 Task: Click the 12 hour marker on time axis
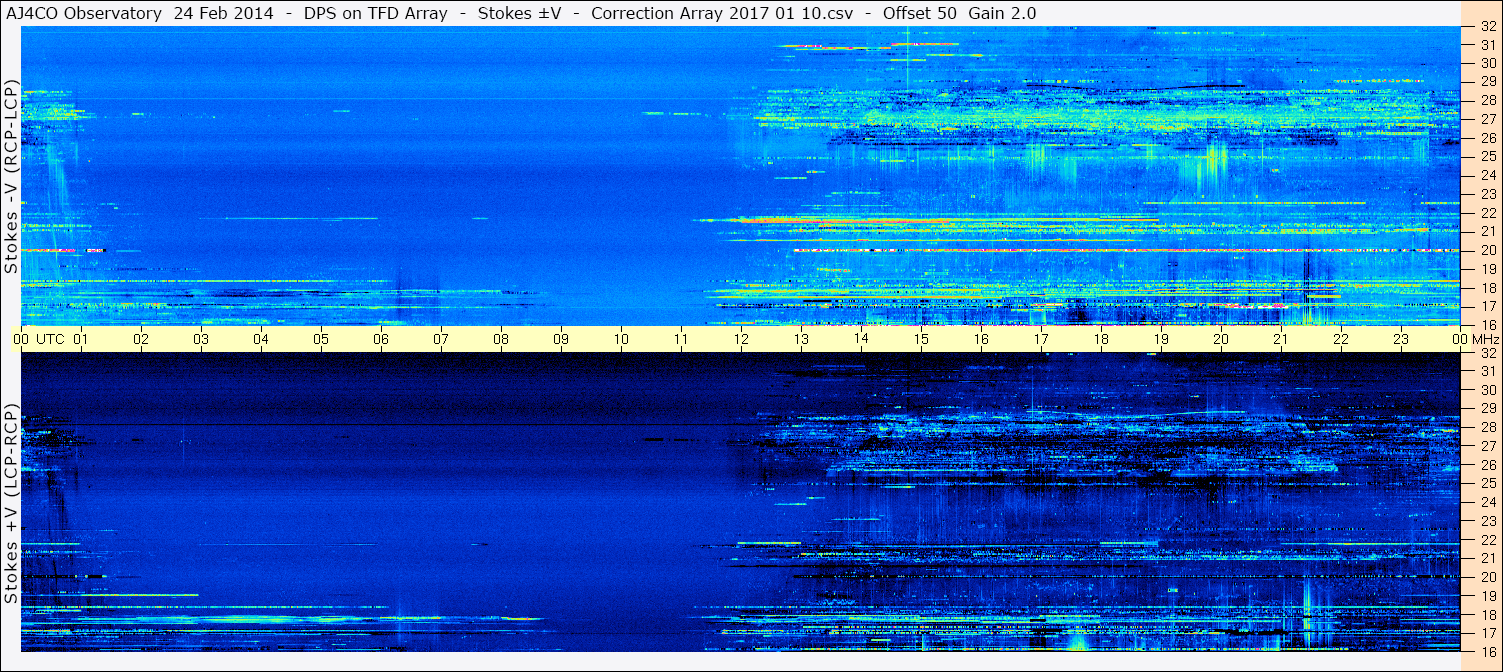point(741,339)
